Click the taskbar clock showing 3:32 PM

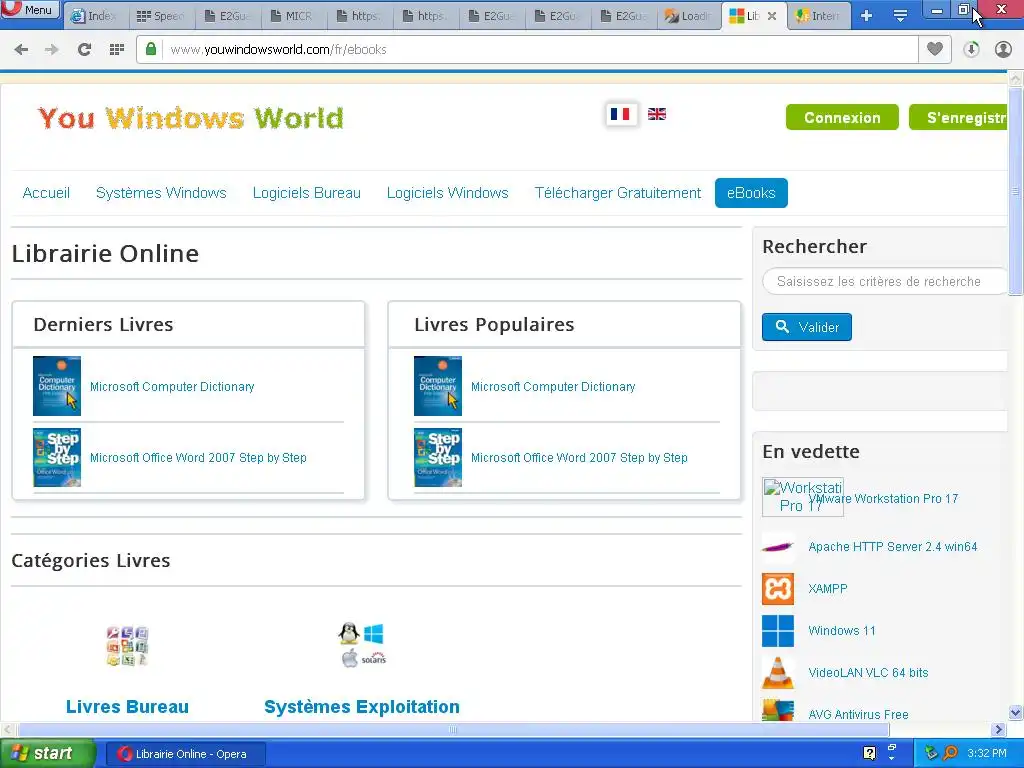(987, 754)
